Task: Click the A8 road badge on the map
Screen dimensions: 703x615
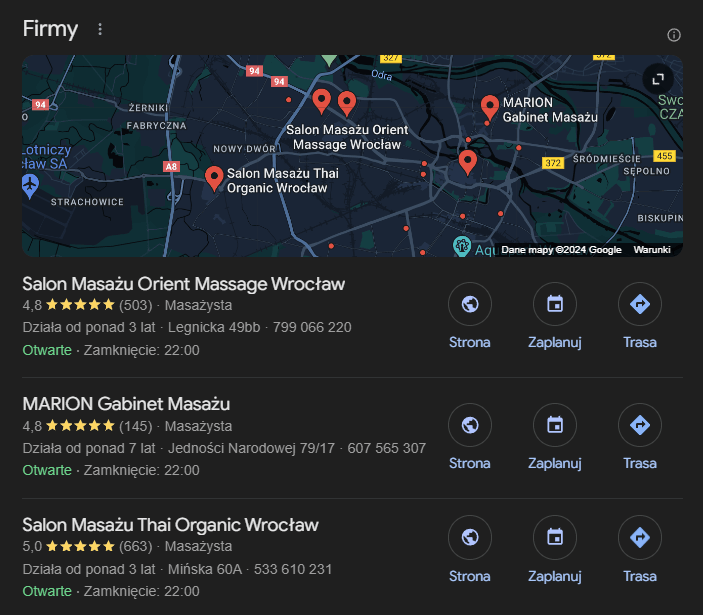Action: [x=171, y=167]
